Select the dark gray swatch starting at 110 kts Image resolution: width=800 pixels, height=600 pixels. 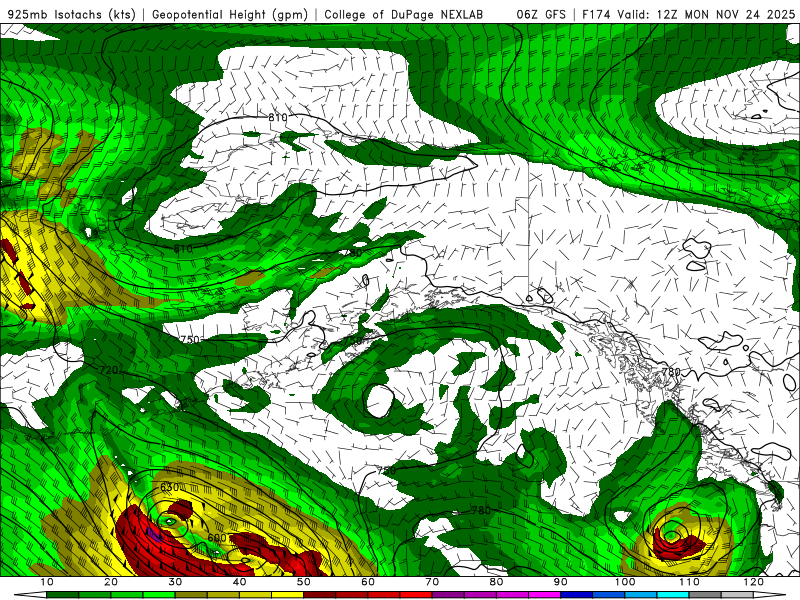(x=704, y=594)
